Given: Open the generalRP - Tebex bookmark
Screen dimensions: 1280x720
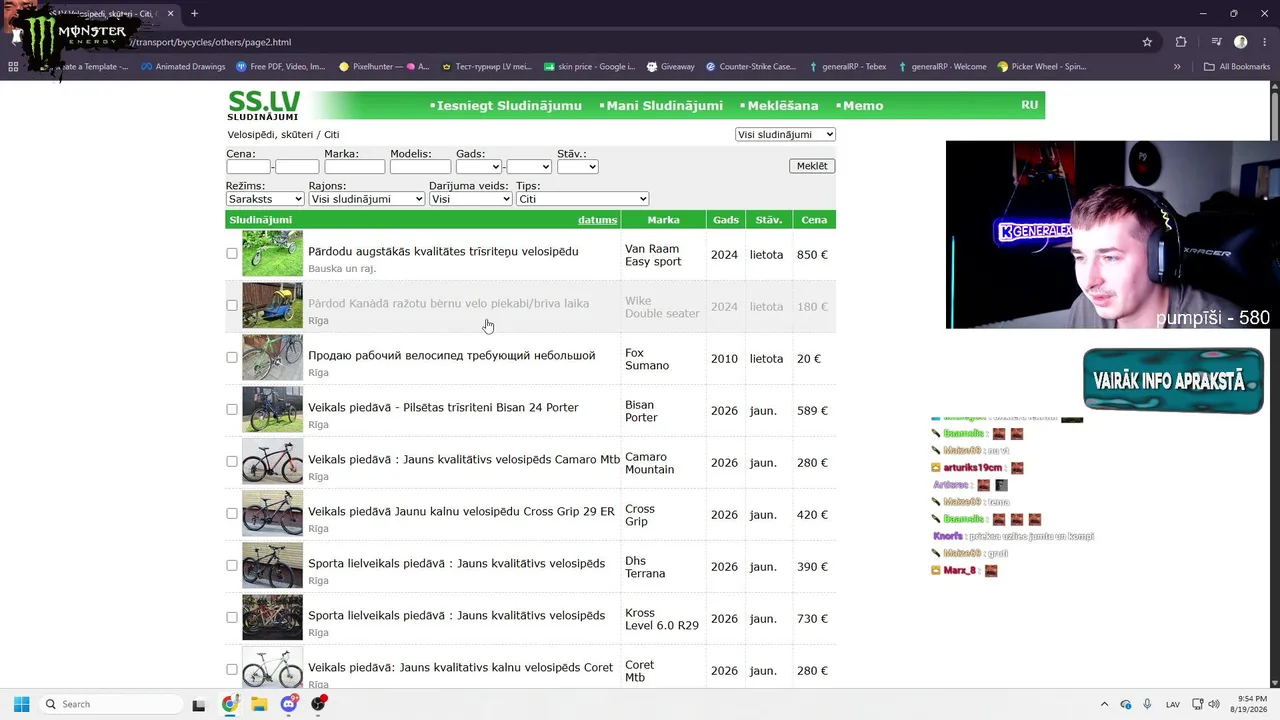Looking at the screenshot, I should (848, 67).
